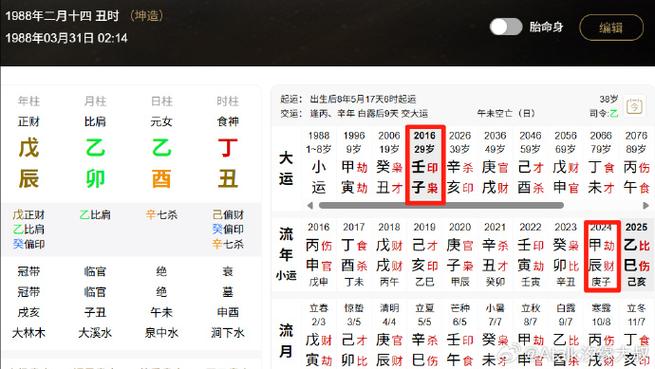Click the hour branch 丑 character
Viewport: 655px width, 369px height.
pos(228,179)
